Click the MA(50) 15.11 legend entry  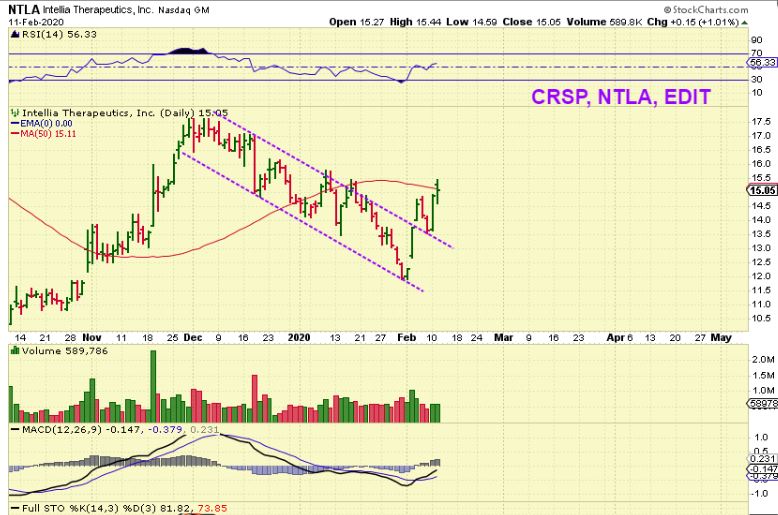44,133
